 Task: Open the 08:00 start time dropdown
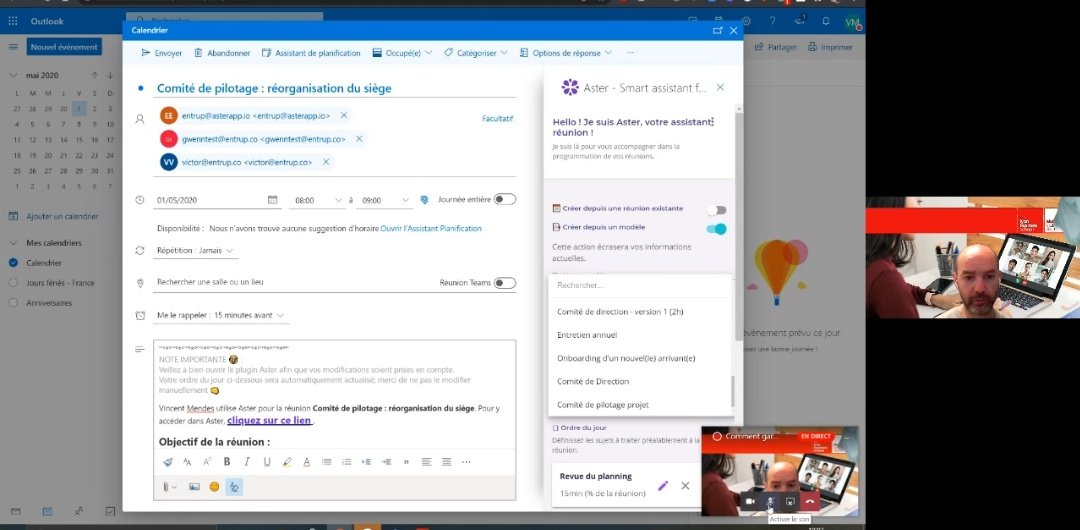tap(318, 200)
